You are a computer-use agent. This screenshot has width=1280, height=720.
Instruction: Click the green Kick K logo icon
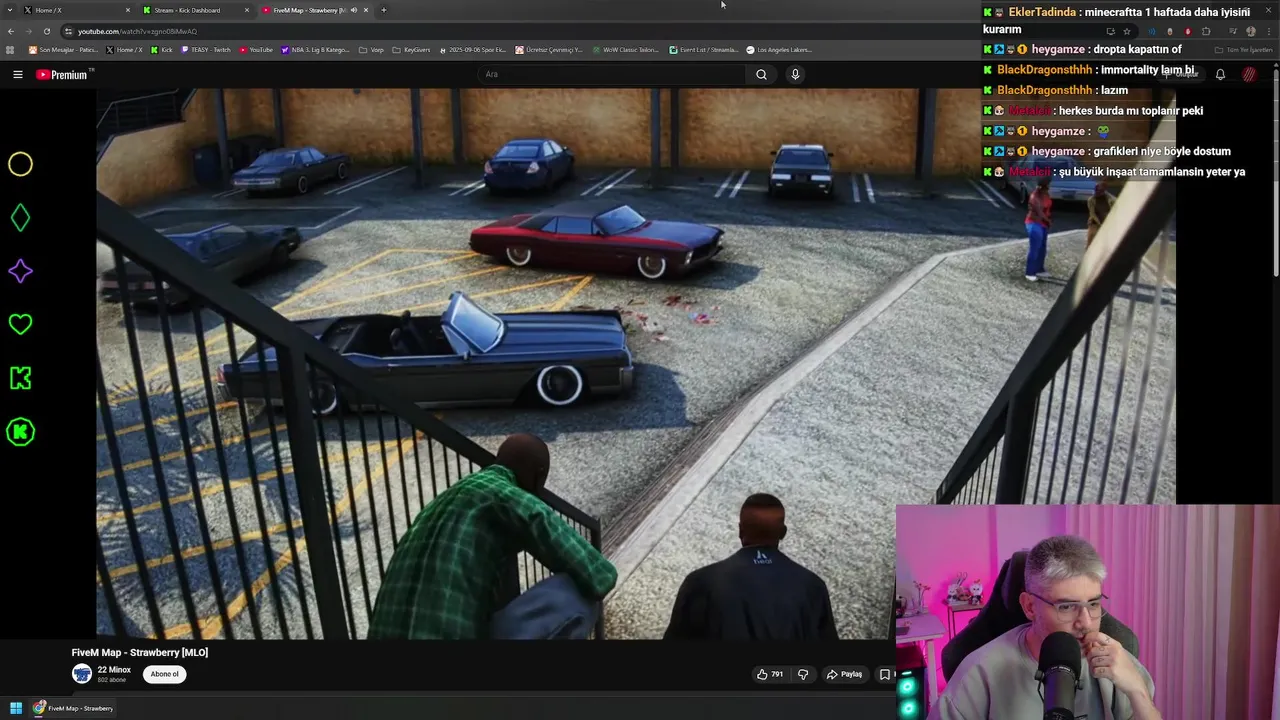[x=20, y=378]
